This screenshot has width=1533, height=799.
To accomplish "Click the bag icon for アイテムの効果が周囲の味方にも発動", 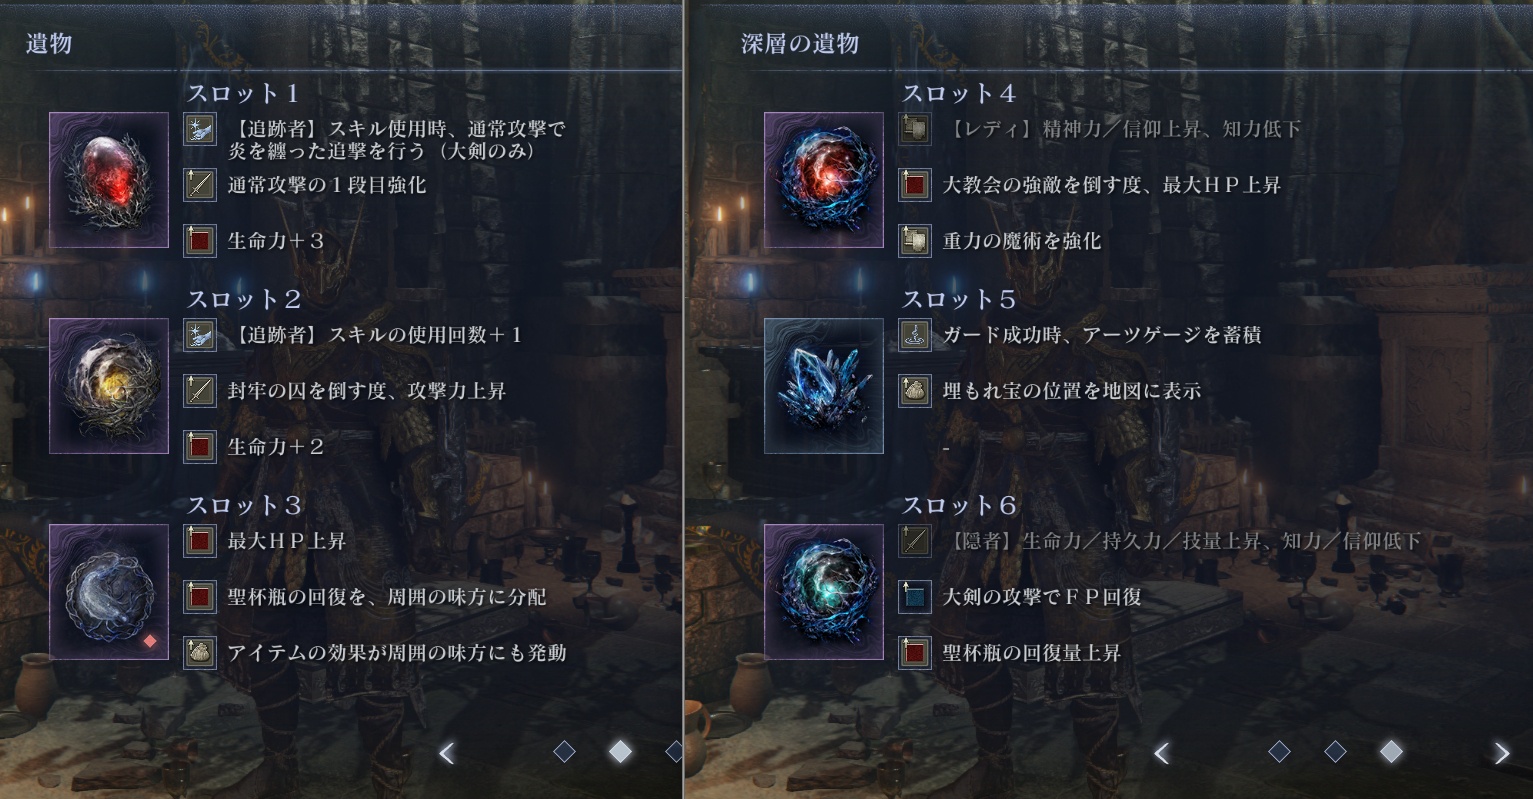I will pyautogui.click(x=200, y=653).
